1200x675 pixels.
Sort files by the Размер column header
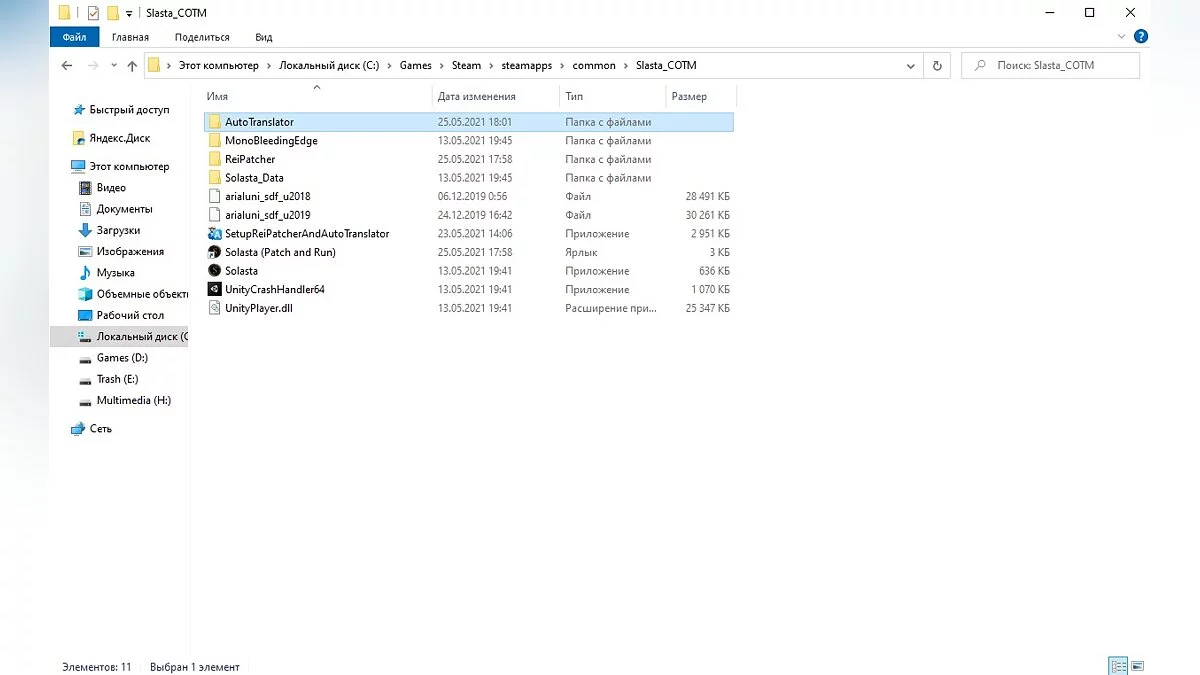(x=690, y=97)
